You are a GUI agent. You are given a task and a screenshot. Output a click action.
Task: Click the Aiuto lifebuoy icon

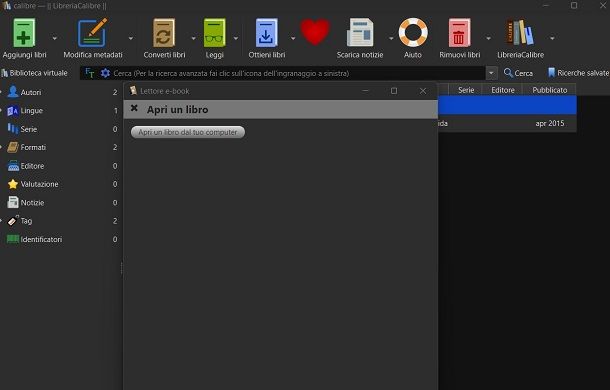[413, 33]
